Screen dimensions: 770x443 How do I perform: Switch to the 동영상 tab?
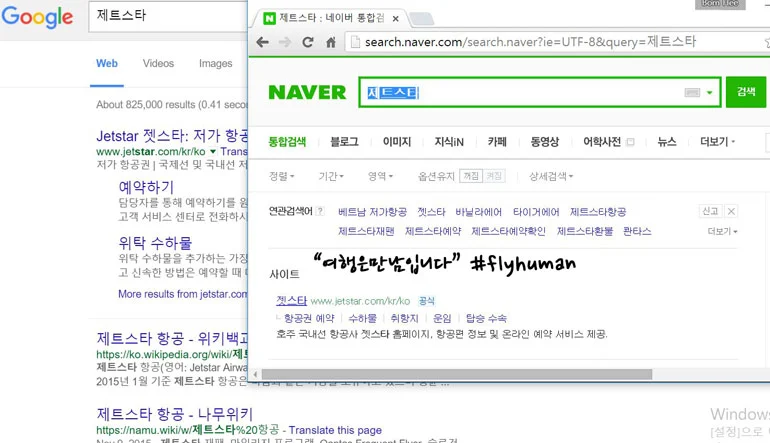545,142
